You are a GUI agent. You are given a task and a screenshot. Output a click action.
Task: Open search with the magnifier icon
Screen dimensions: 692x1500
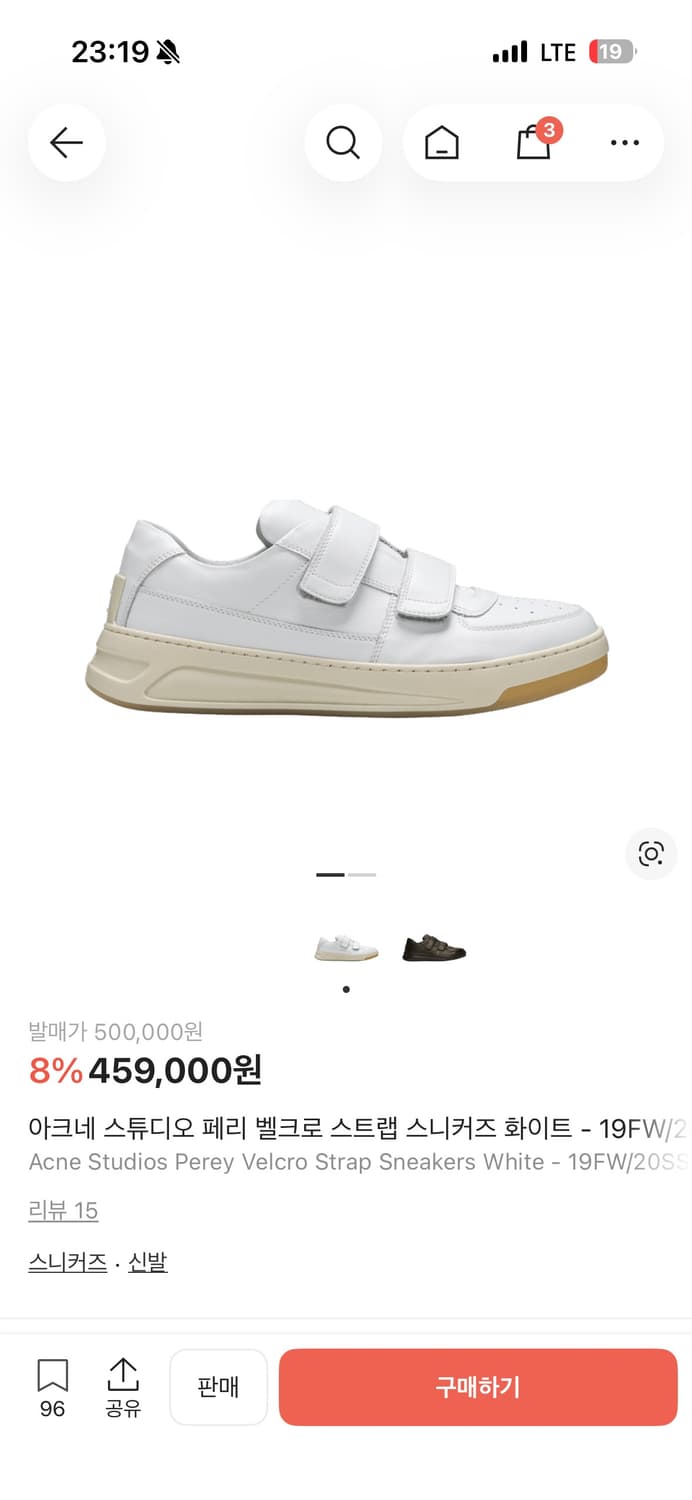point(343,143)
